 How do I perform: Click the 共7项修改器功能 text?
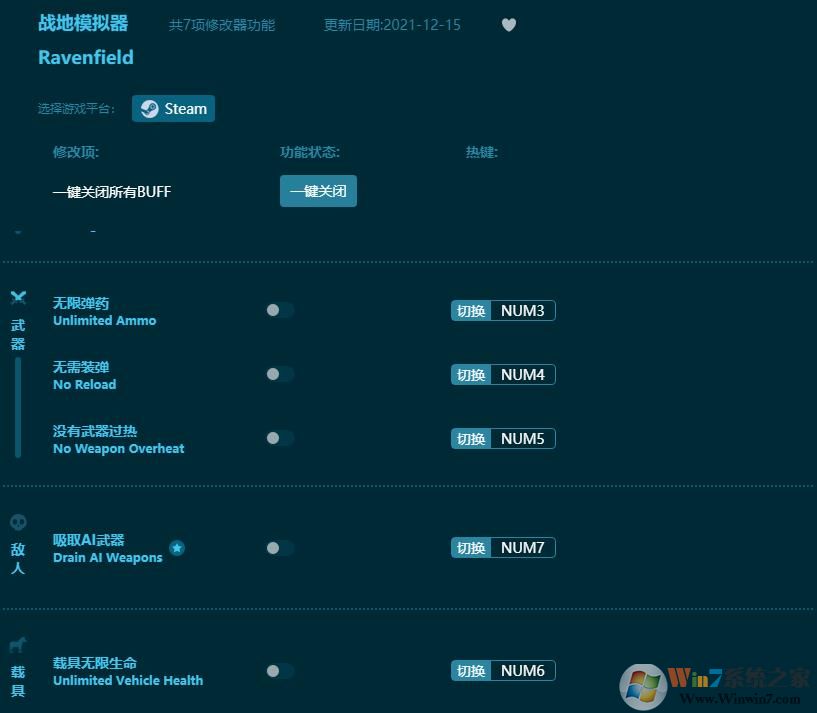[222, 24]
